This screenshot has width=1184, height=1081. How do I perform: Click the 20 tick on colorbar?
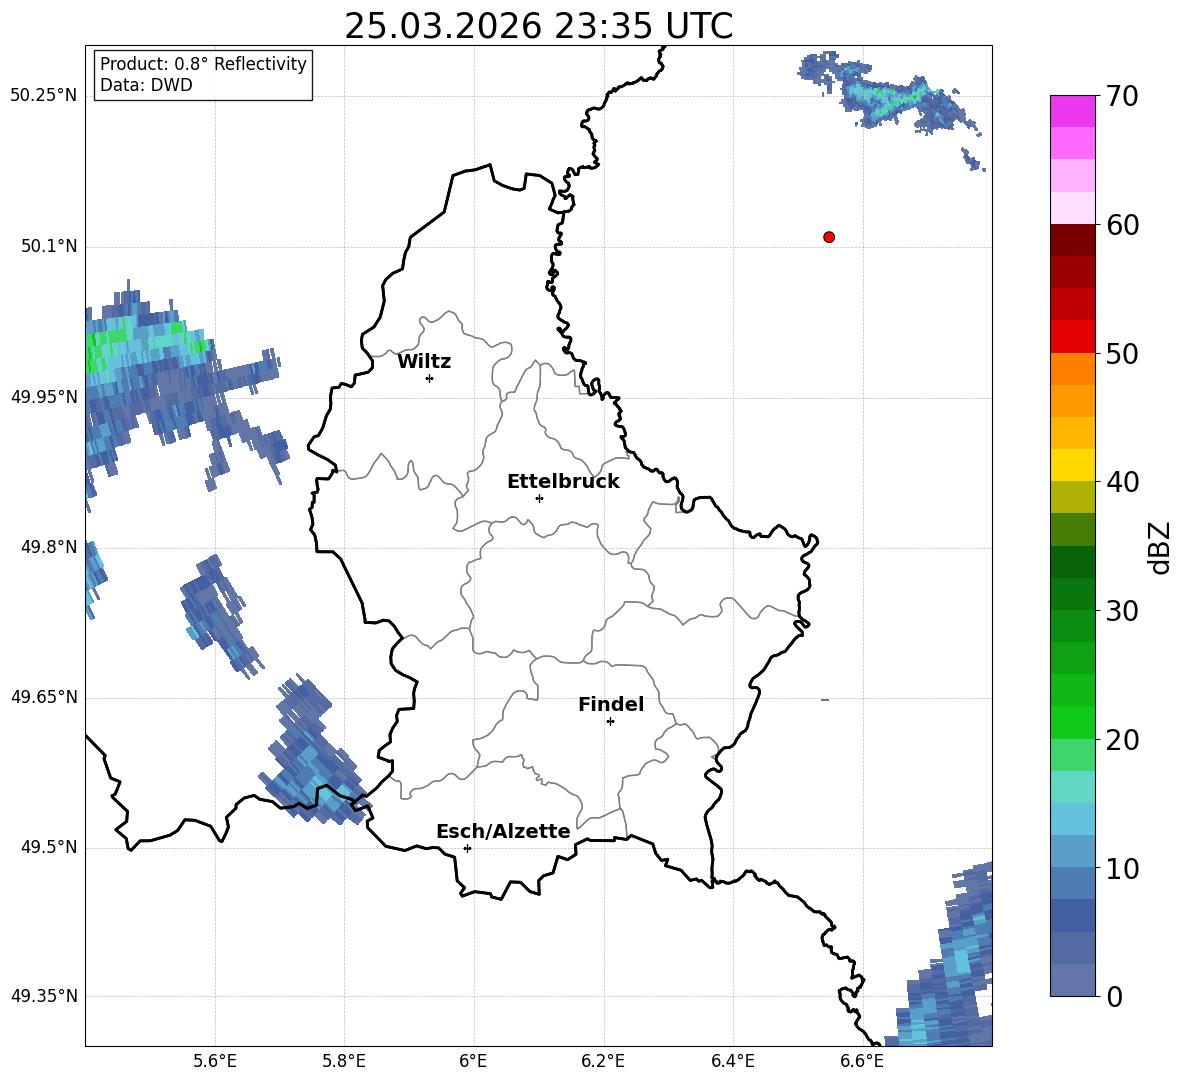(x=1121, y=740)
